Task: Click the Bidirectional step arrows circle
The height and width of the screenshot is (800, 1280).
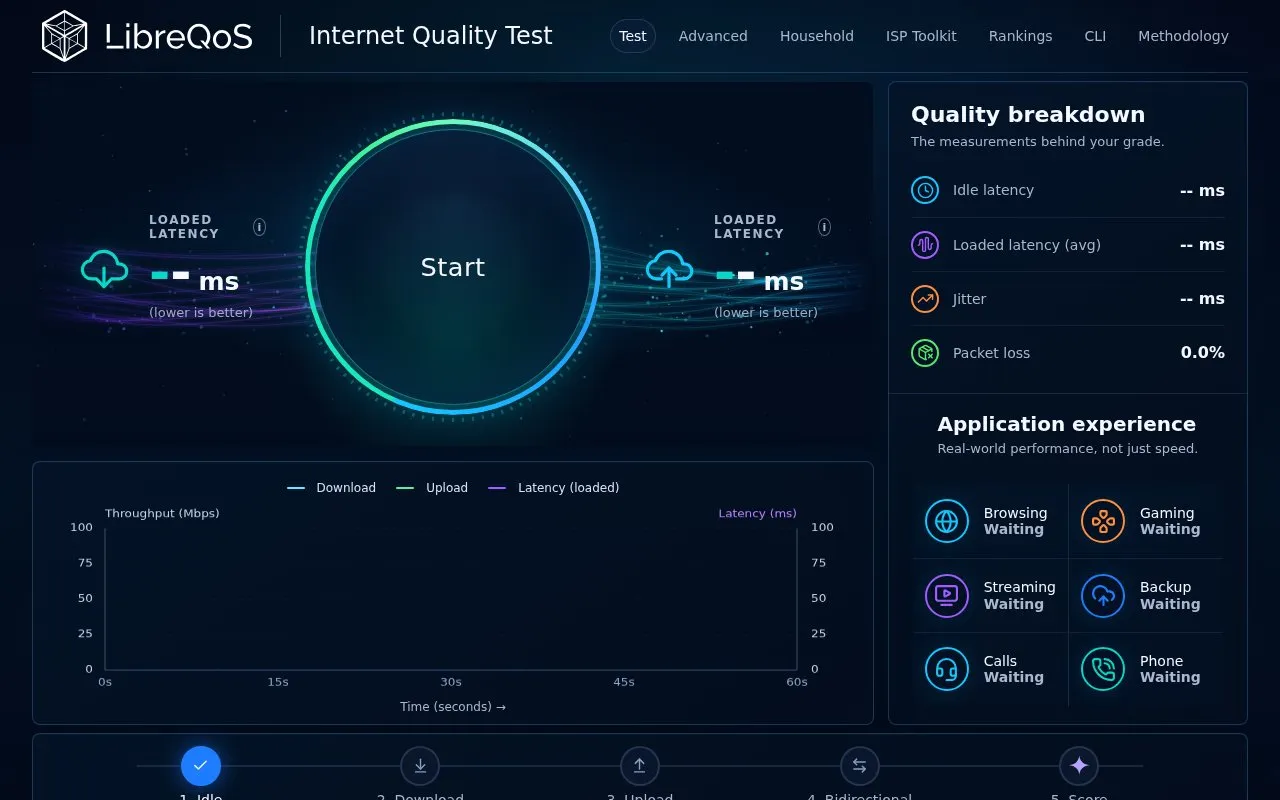Action: (x=860, y=766)
